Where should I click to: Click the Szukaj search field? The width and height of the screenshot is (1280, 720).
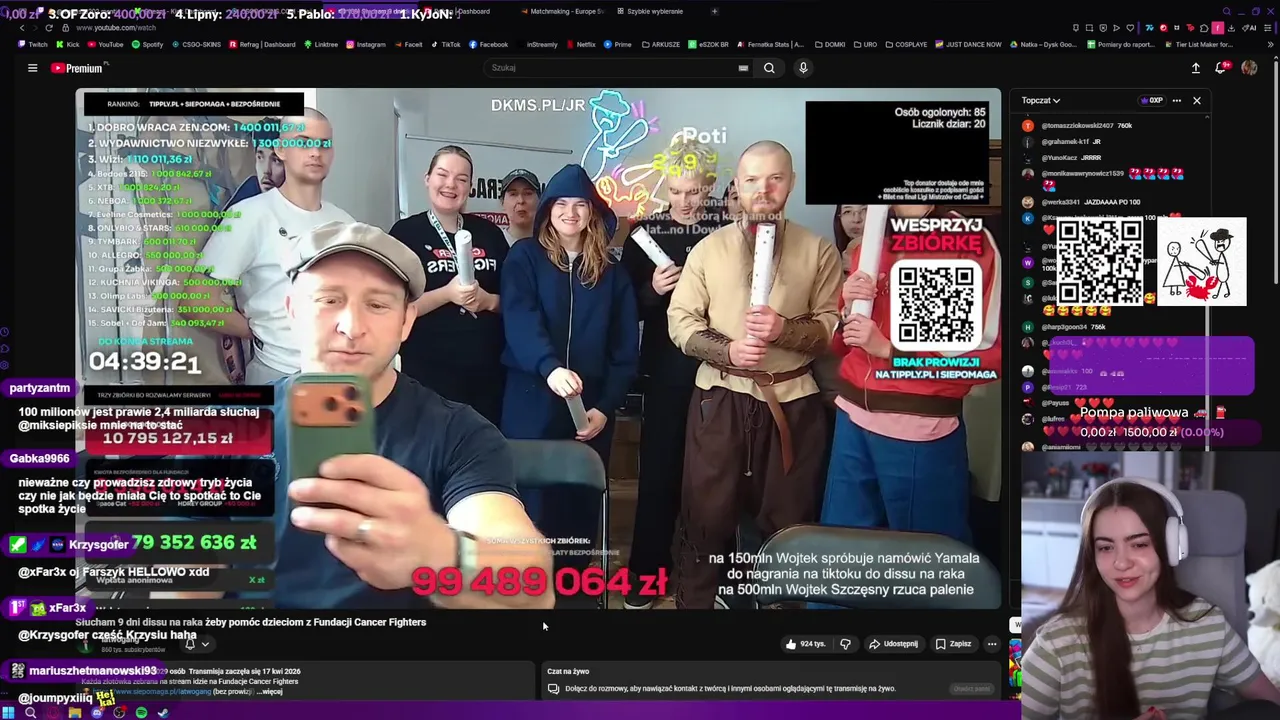coord(610,68)
